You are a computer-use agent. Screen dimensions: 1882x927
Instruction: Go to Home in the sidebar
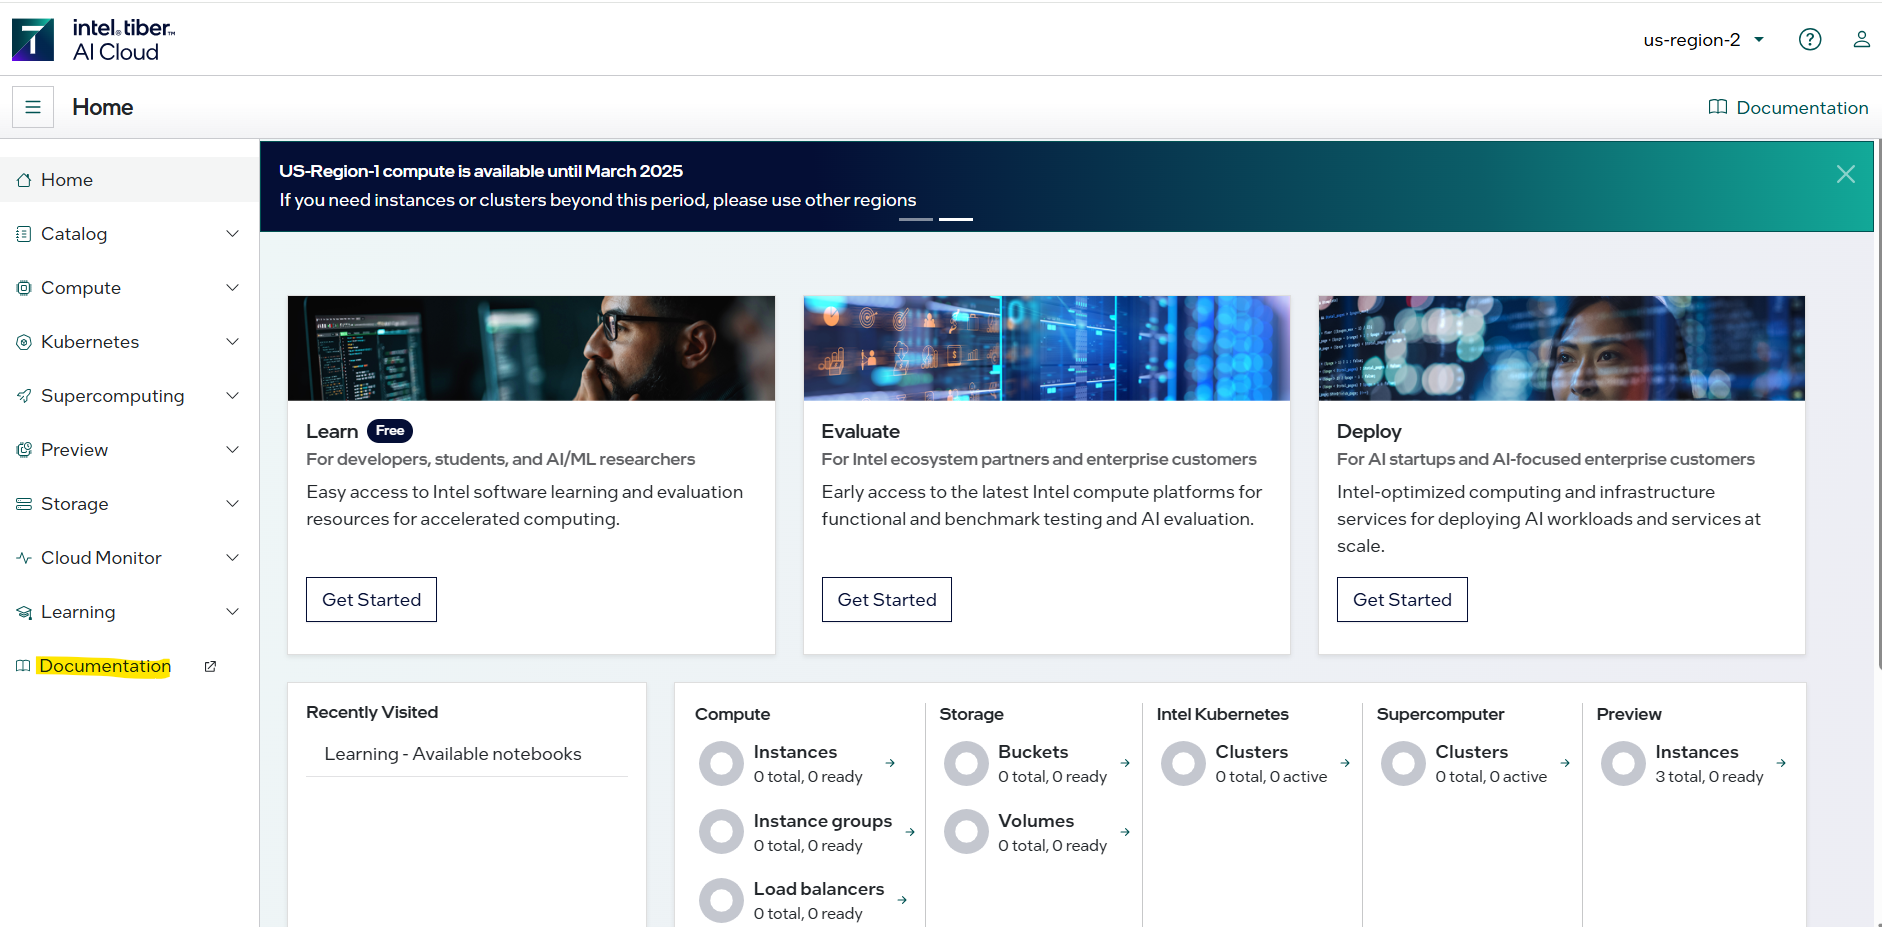coord(129,180)
